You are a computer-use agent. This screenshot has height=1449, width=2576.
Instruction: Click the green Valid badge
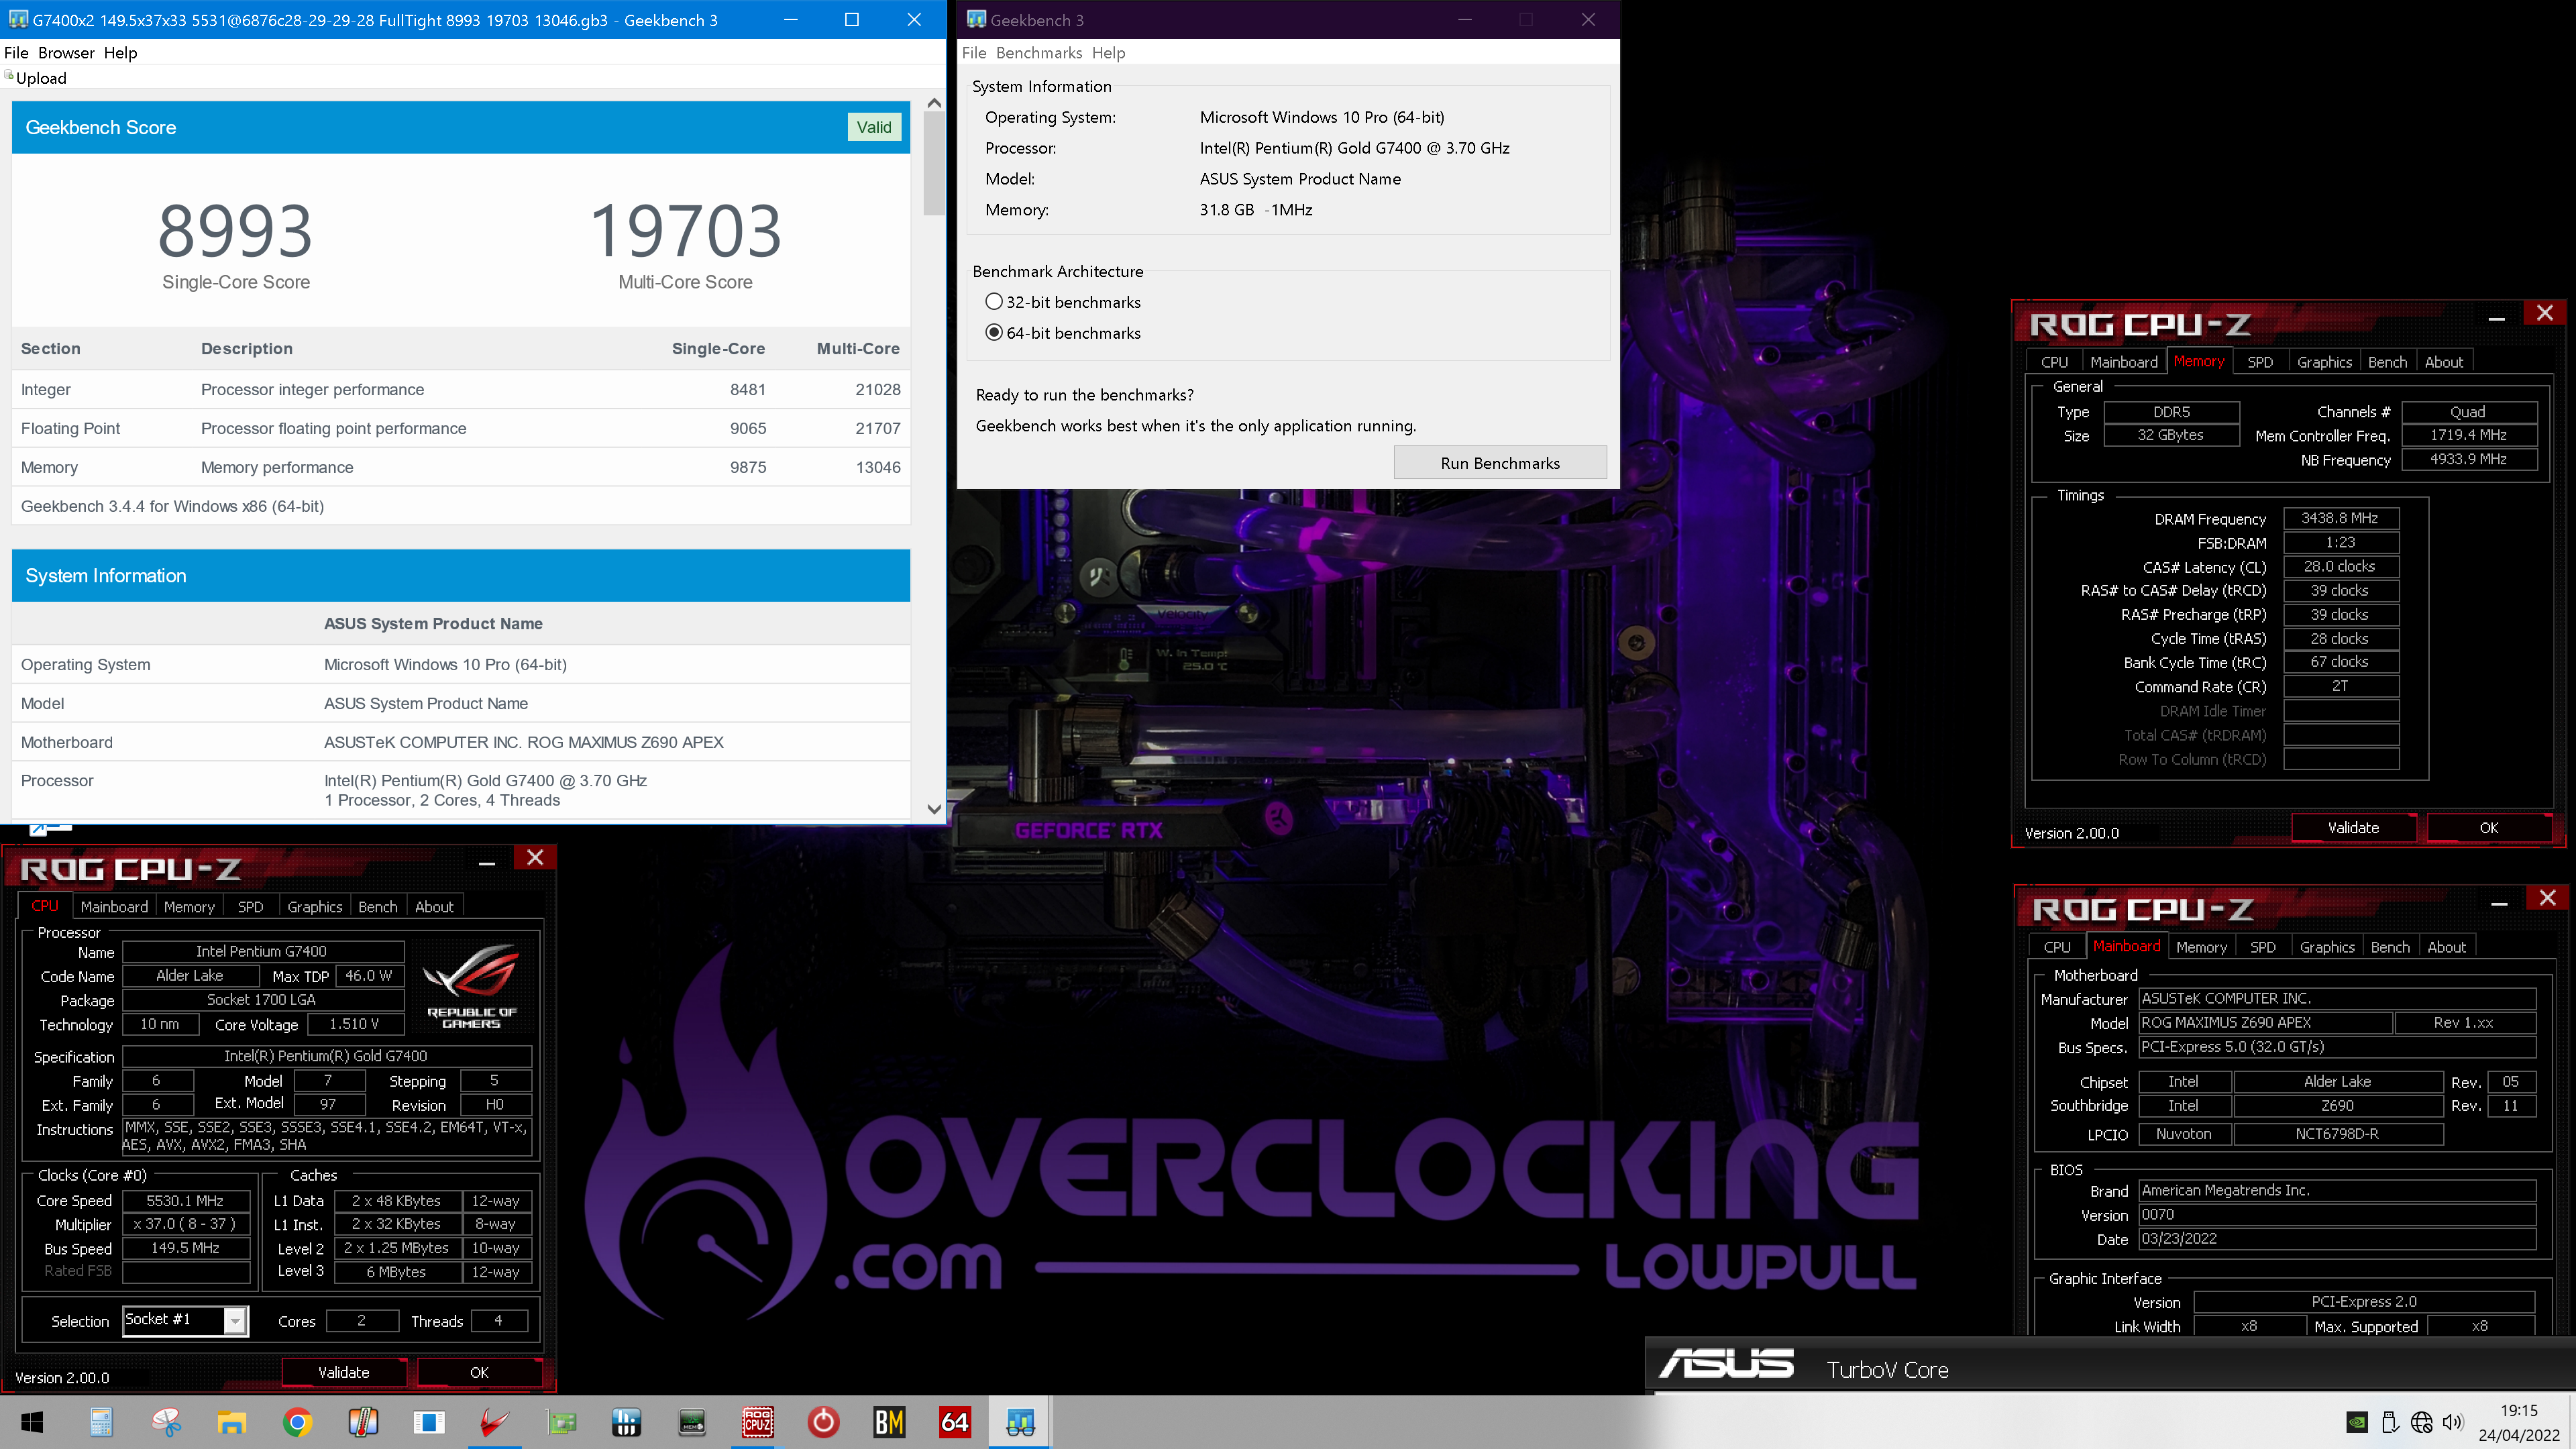[x=874, y=127]
